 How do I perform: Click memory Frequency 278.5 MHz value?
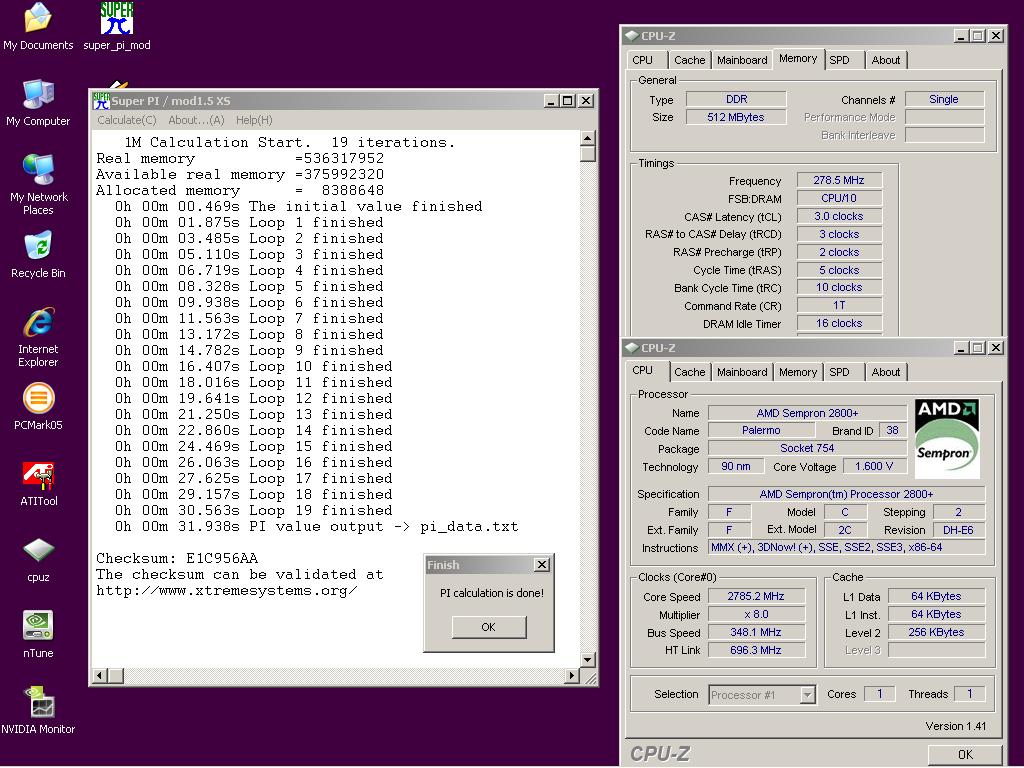point(839,180)
